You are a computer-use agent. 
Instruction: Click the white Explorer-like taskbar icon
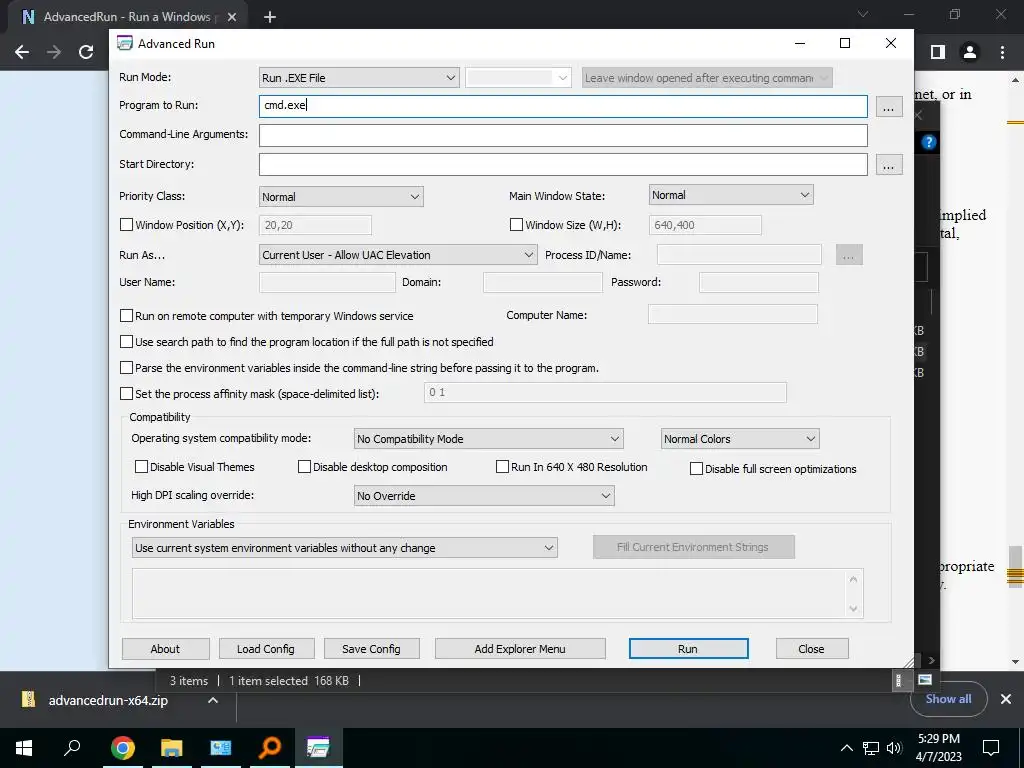click(220, 748)
